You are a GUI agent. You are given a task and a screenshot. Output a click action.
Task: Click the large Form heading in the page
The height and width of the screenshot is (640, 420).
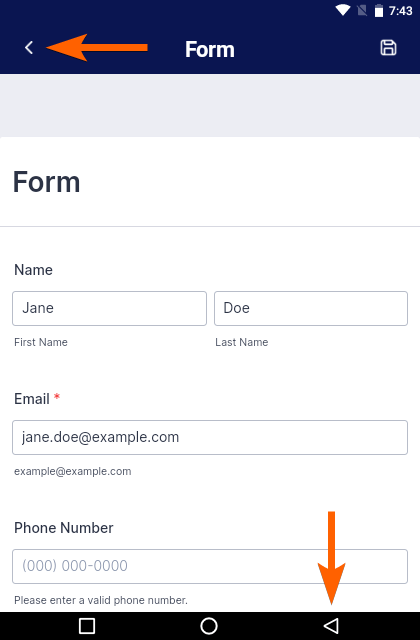click(x=47, y=182)
